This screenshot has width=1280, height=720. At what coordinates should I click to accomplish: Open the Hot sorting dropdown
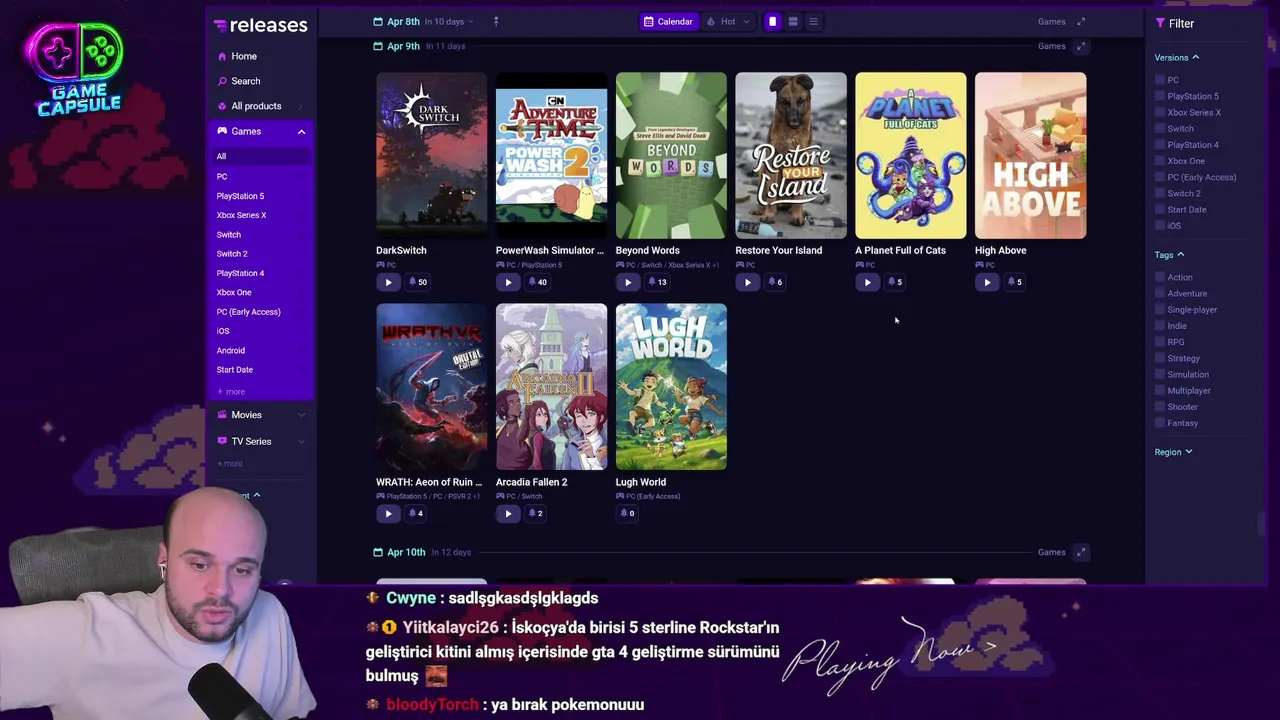coord(727,21)
